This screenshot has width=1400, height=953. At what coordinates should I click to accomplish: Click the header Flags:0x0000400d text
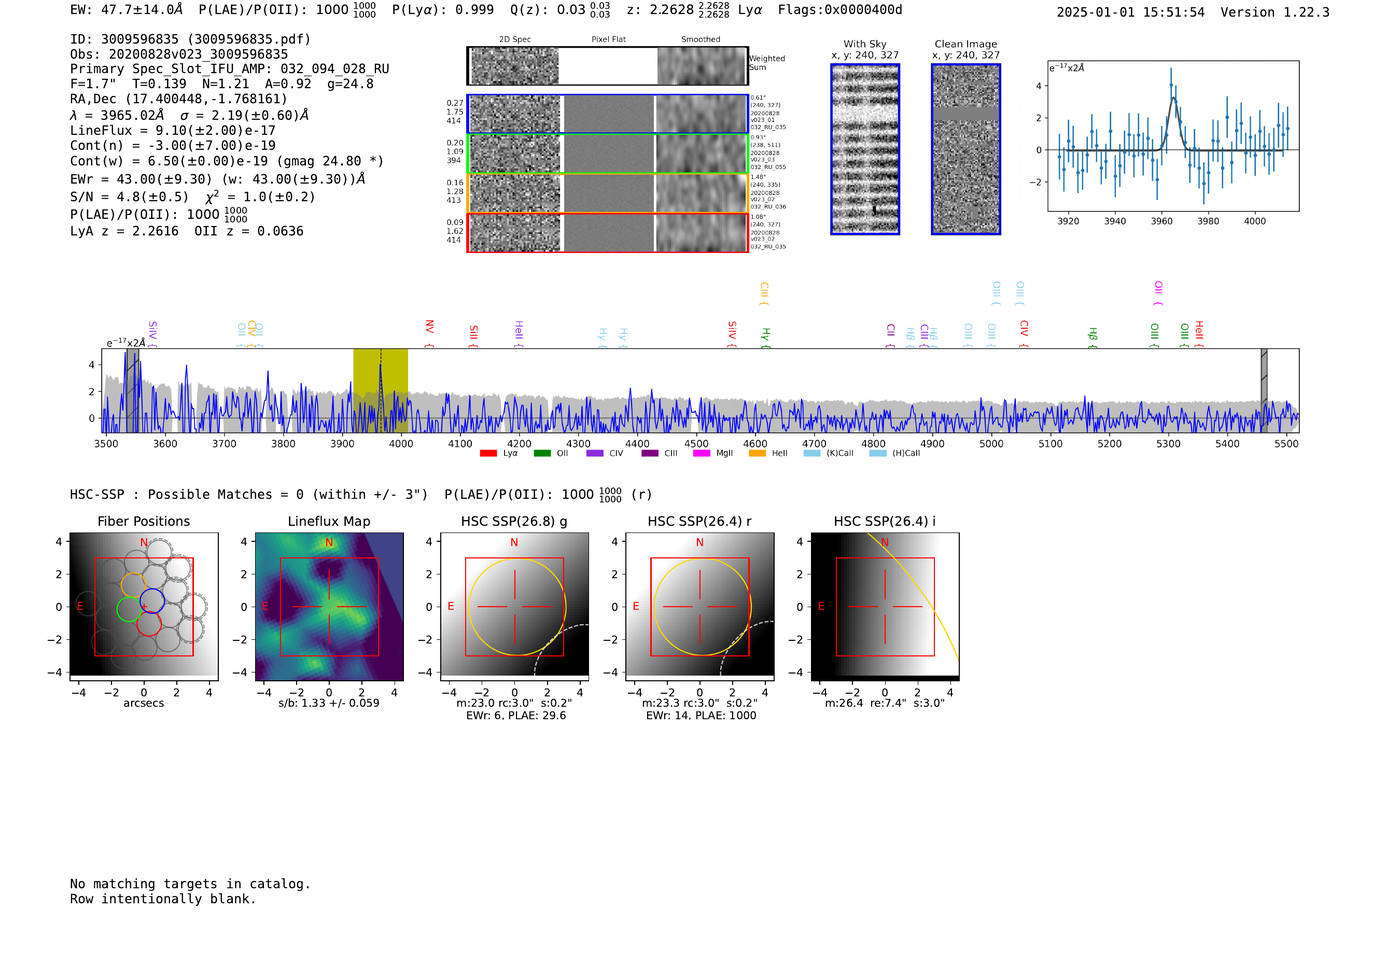[x=840, y=10]
